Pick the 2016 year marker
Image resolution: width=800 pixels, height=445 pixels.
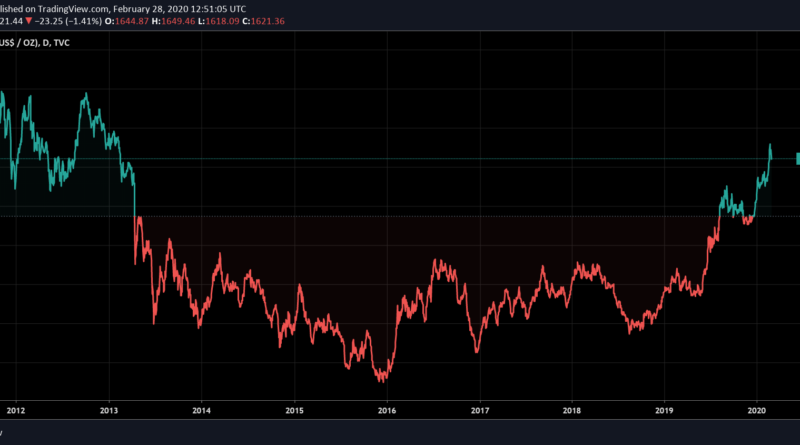[x=387, y=409]
